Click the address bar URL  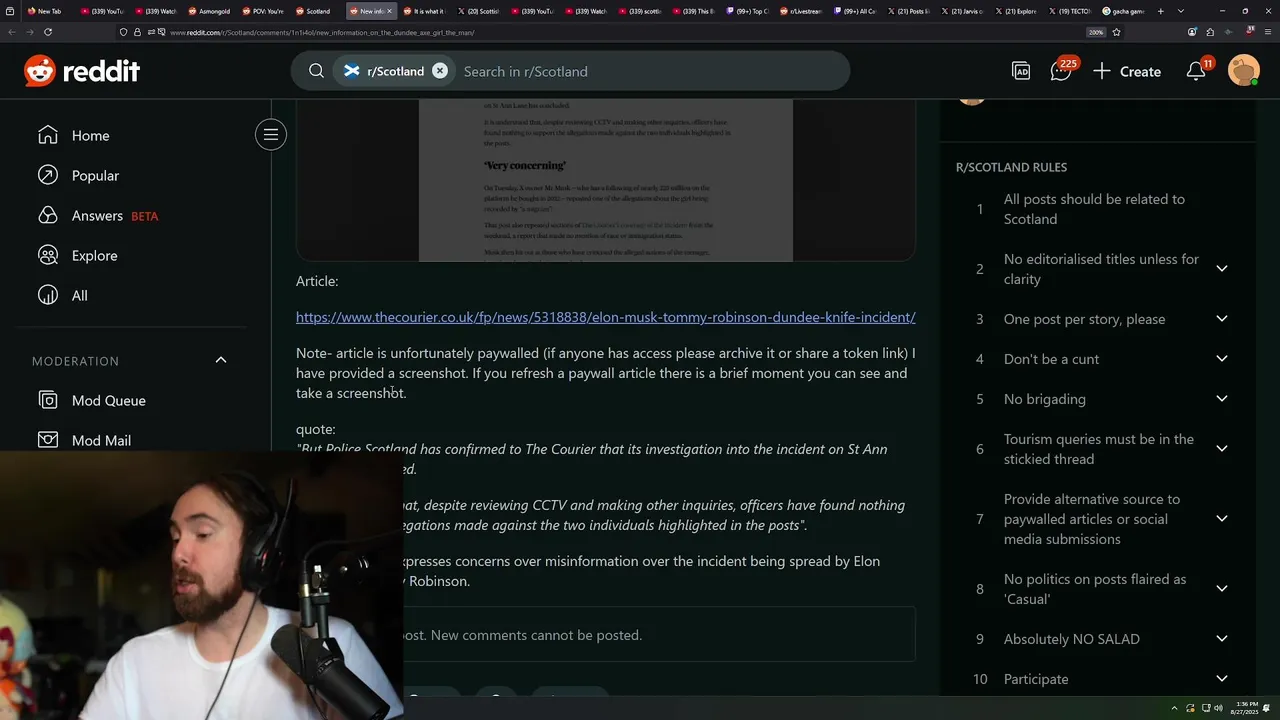[x=322, y=32]
